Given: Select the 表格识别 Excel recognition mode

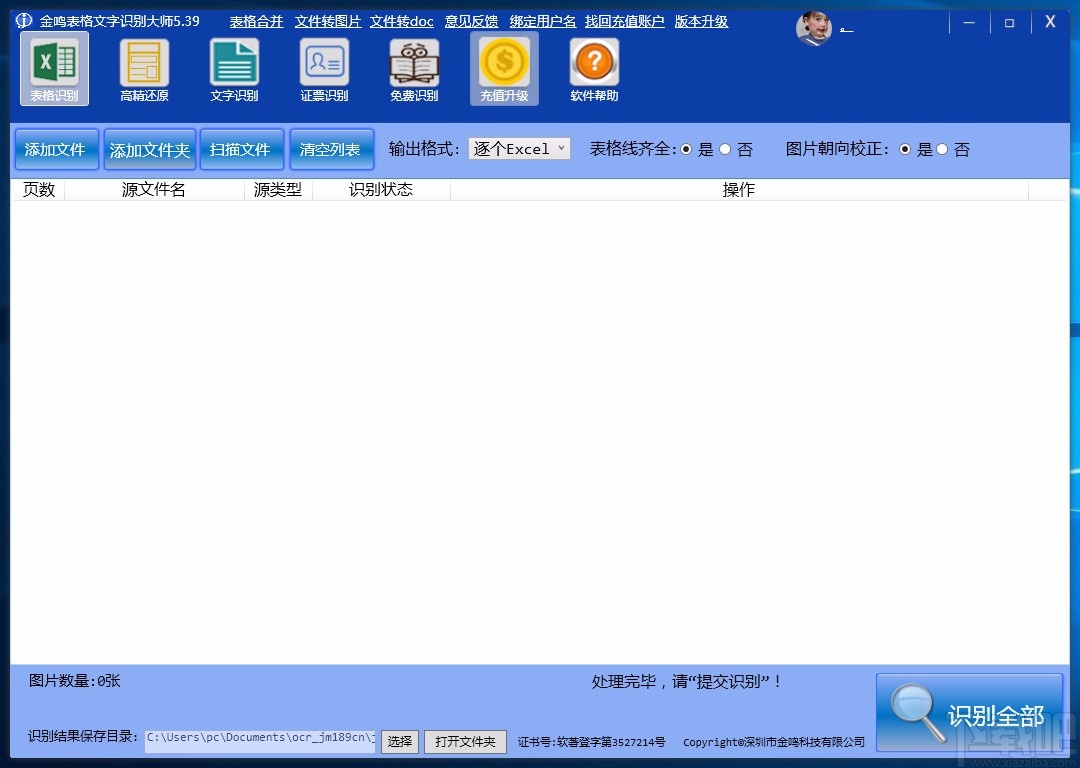Looking at the screenshot, I should 54,68.
